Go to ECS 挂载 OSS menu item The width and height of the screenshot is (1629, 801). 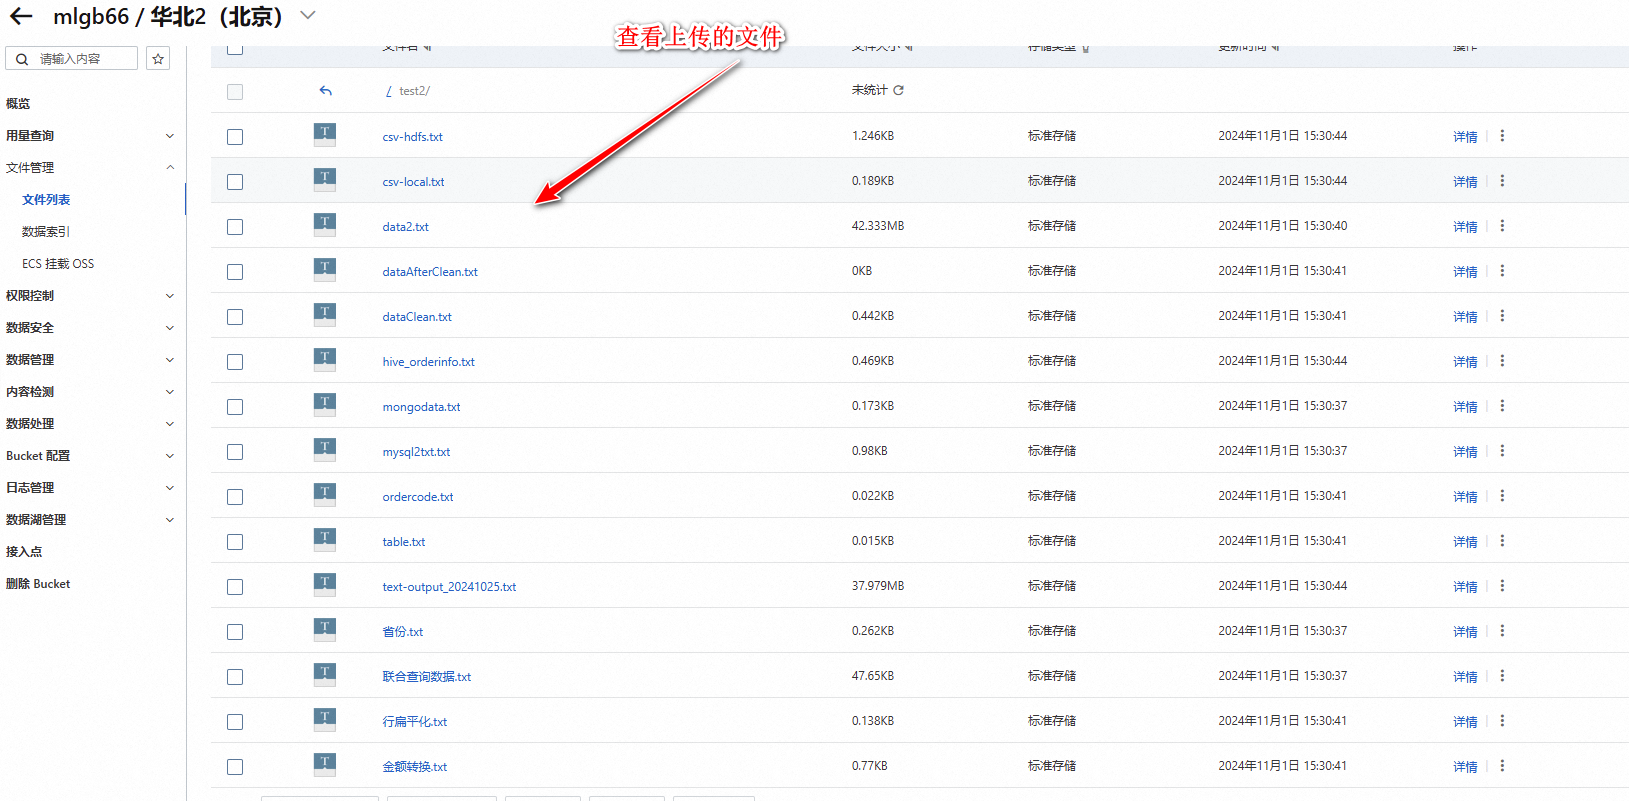click(58, 264)
